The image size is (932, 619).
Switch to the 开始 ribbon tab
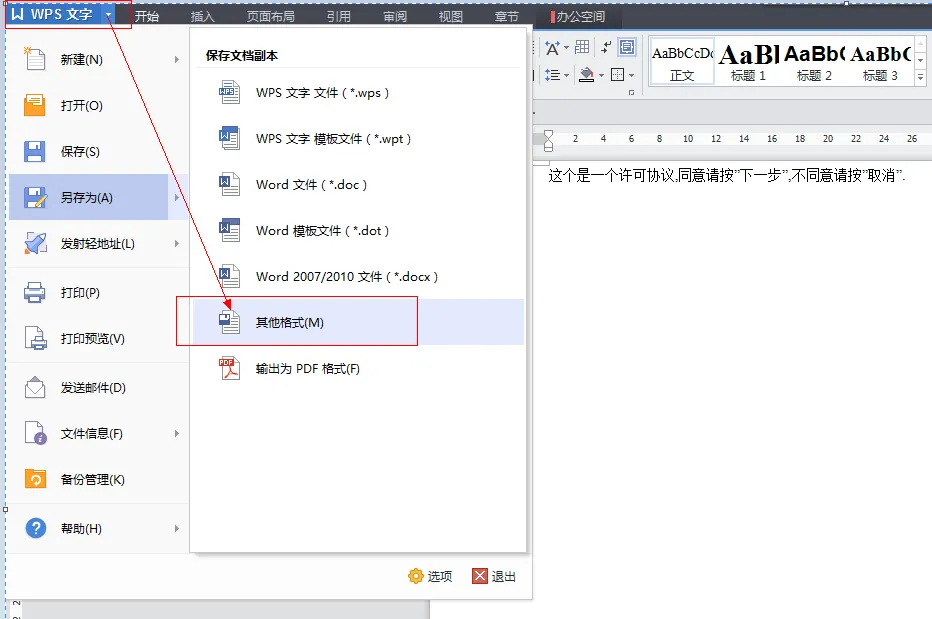click(x=146, y=17)
